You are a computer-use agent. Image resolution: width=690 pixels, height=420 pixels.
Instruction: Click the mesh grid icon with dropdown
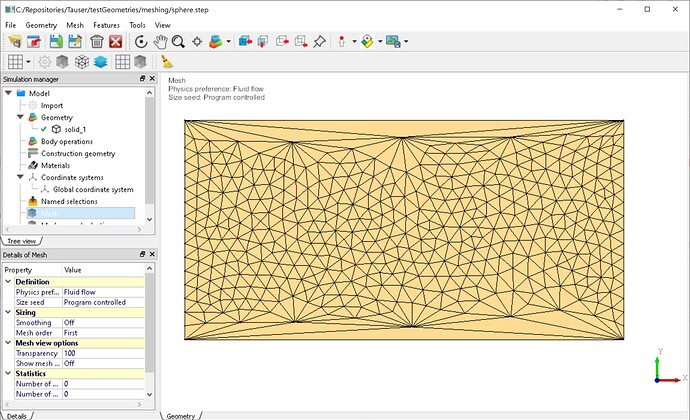(x=15, y=62)
